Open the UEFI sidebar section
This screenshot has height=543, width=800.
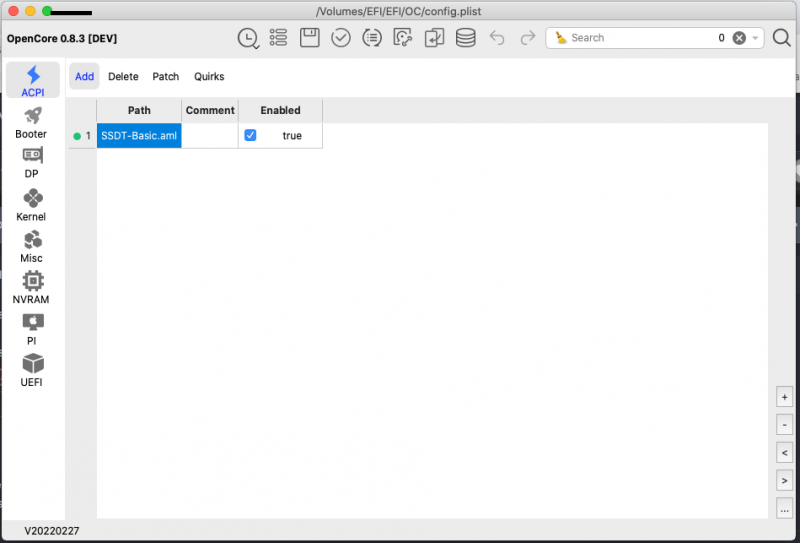31,371
